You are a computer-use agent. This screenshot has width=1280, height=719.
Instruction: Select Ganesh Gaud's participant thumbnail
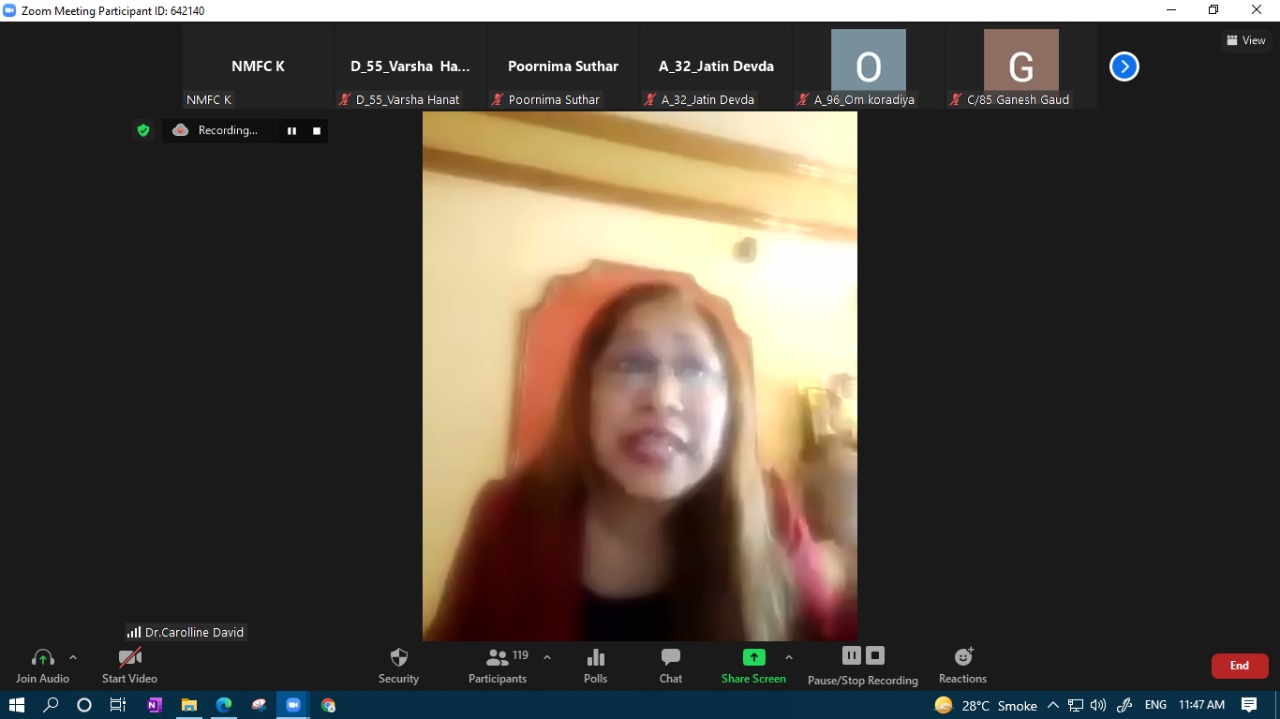coord(1020,67)
